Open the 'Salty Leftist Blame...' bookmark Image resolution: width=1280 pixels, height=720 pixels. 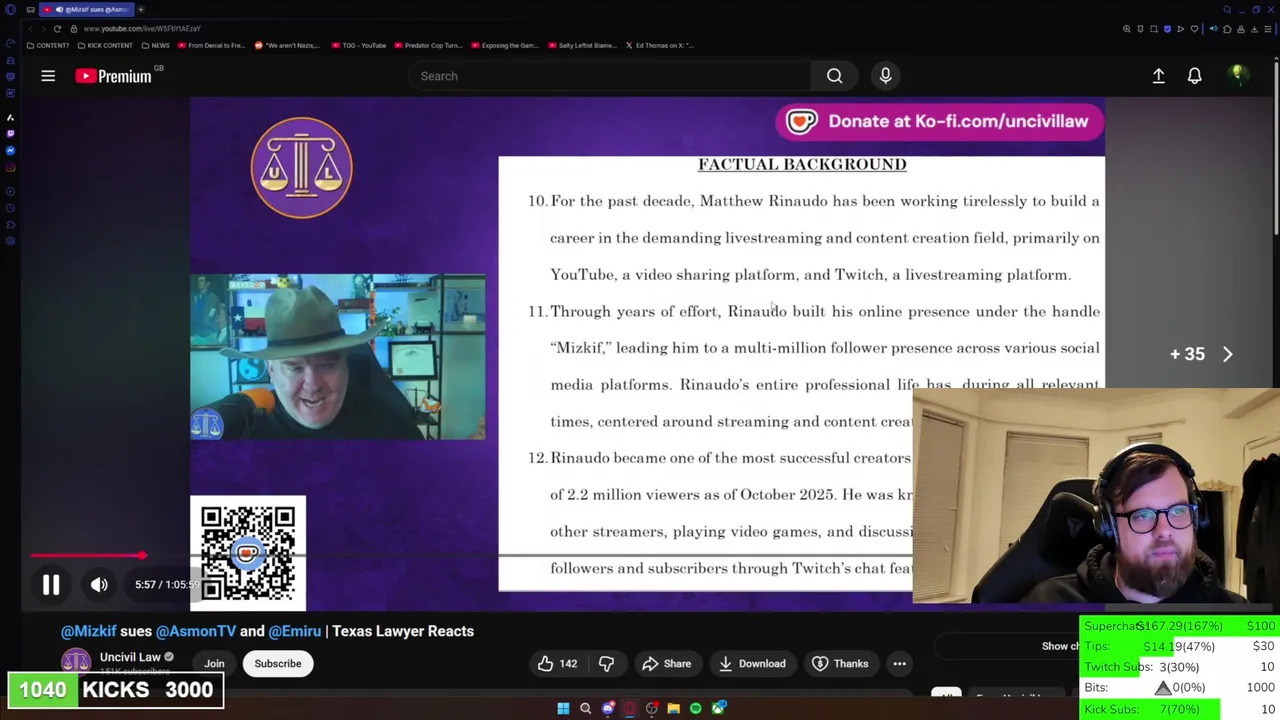[x=582, y=45]
